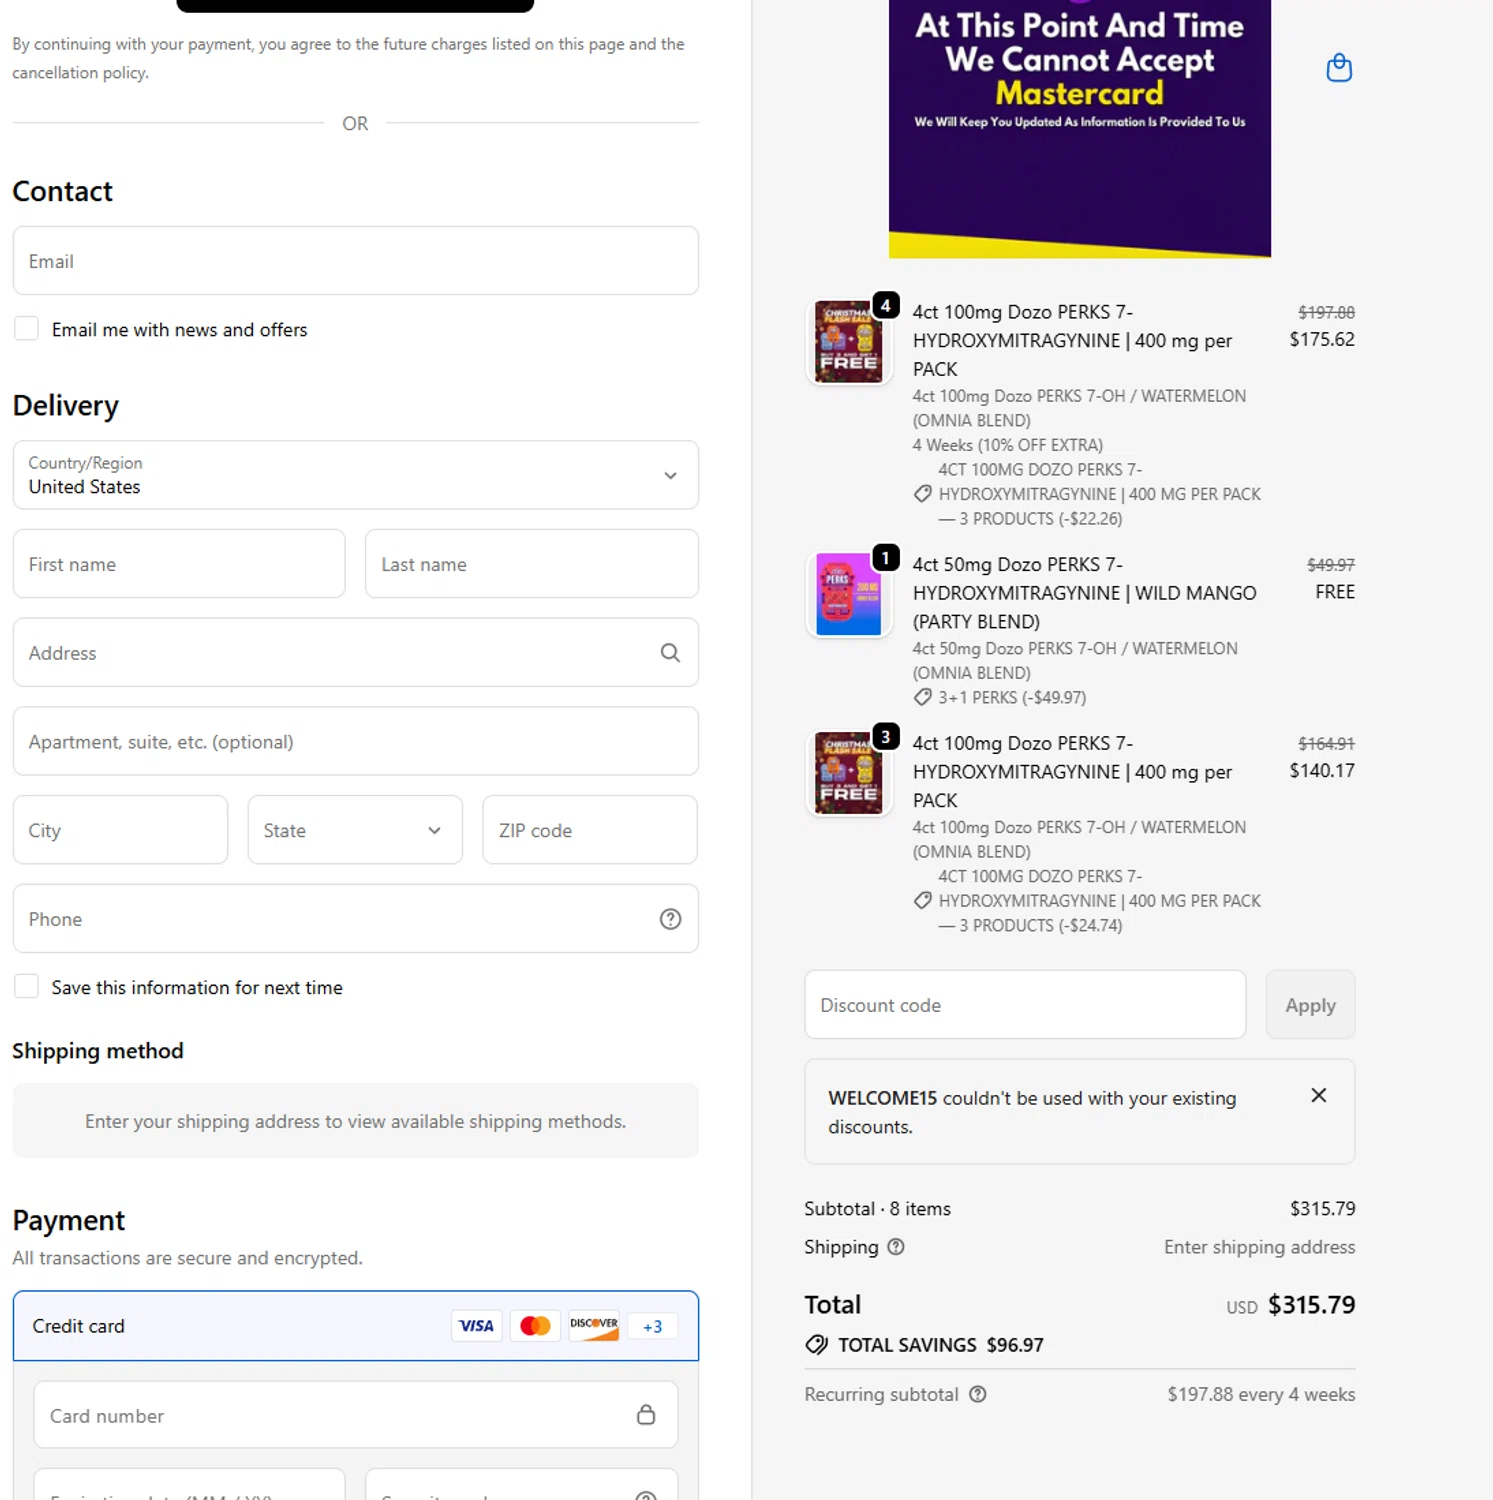Image resolution: width=1493 pixels, height=1500 pixels.
Task: Focus the Apartment, suite, etc. field
Action: point(356,741)
